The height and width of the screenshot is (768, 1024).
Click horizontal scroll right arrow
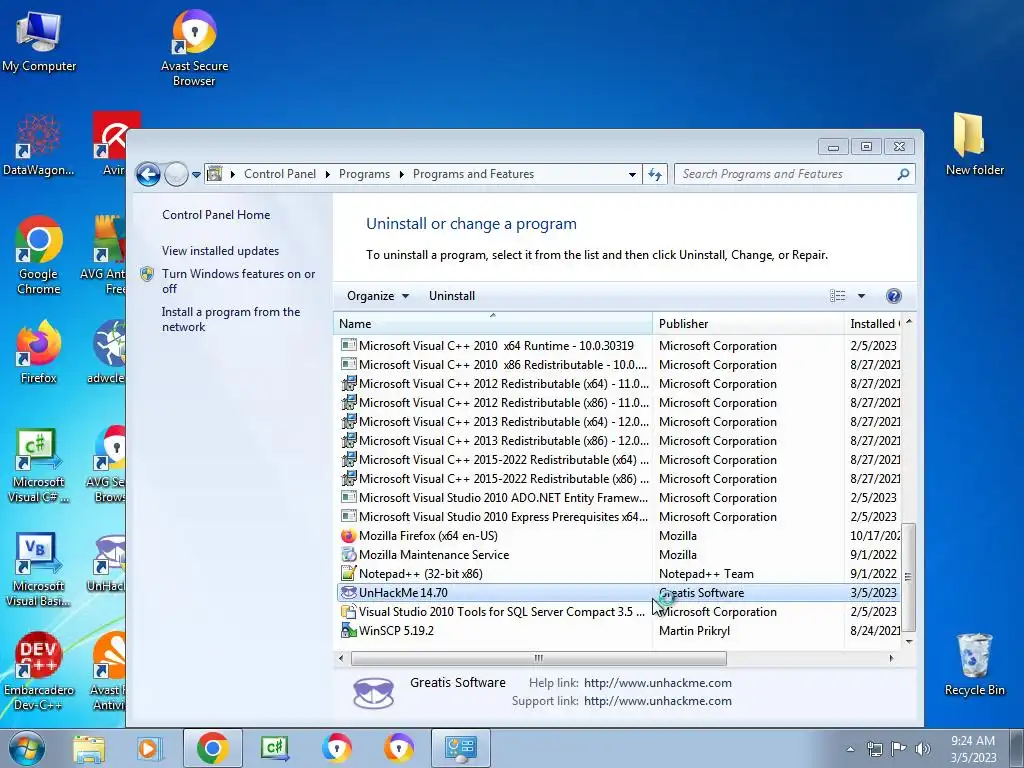pos(891,658)
